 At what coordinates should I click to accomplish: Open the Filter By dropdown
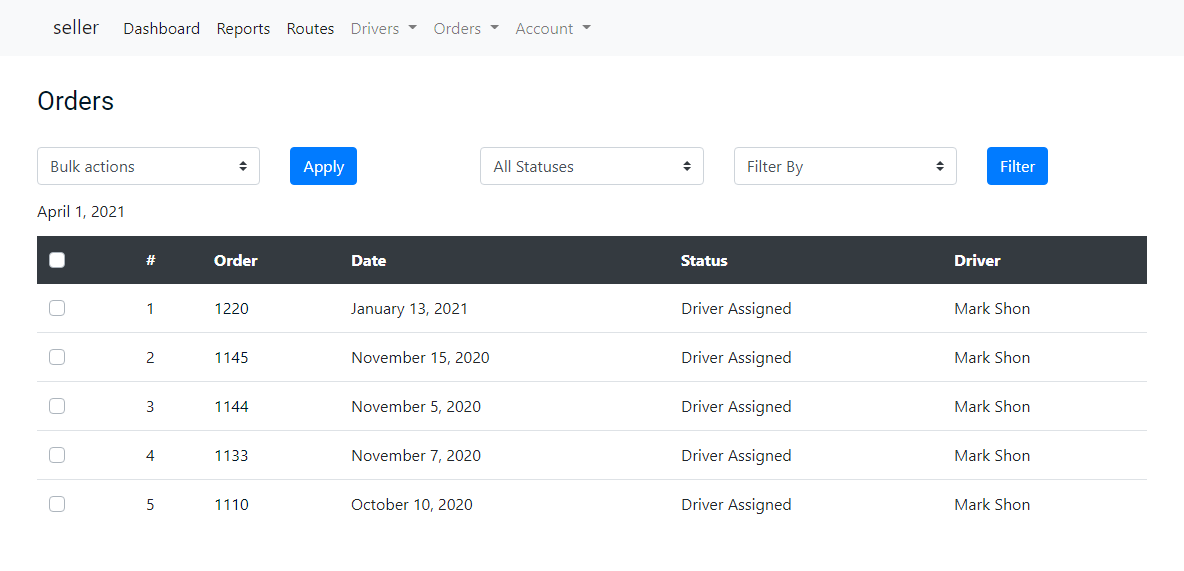(x=845, y=167)
